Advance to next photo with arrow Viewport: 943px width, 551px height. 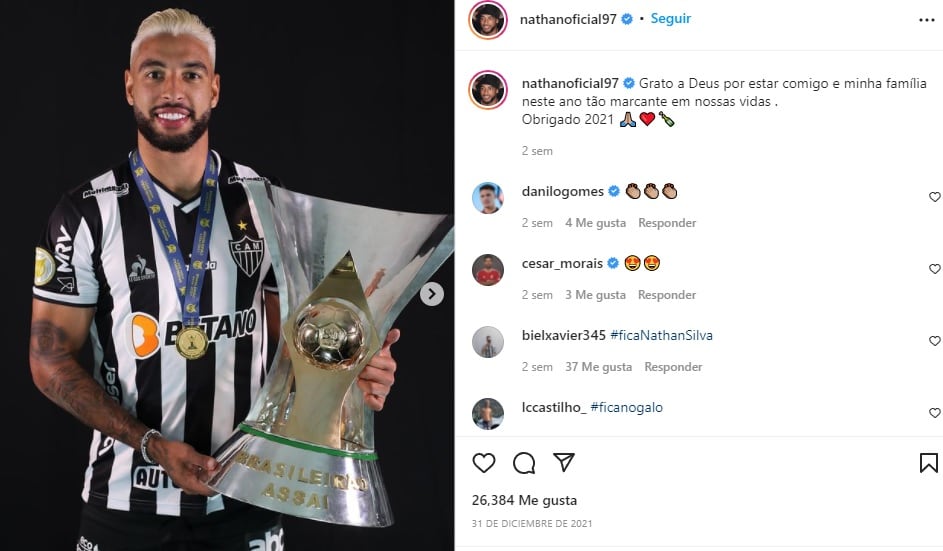432,294
